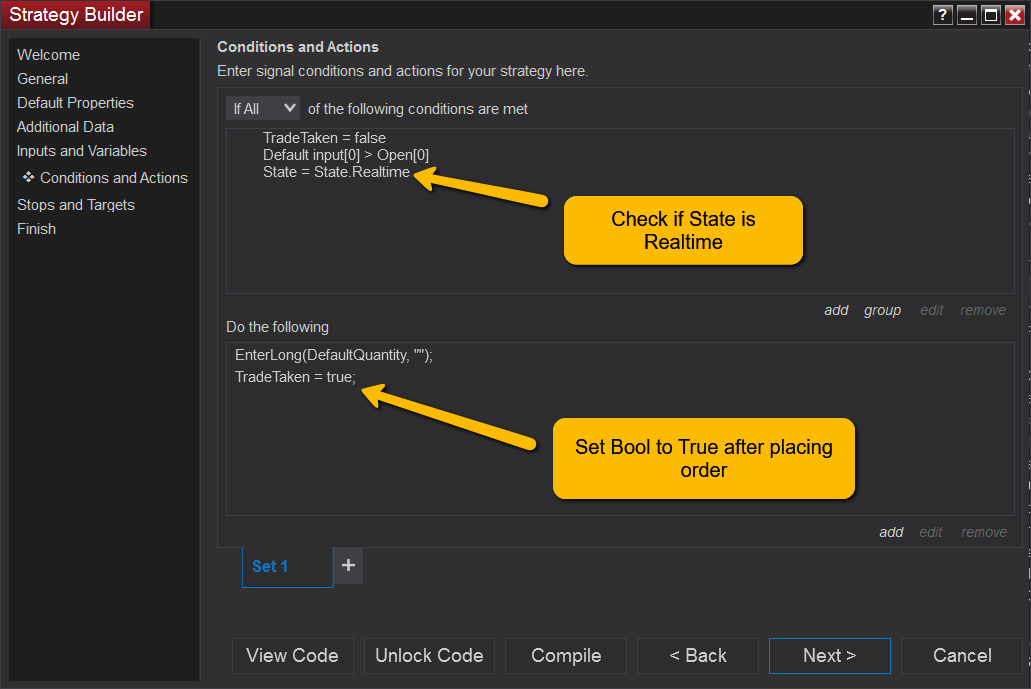Go to next step with Next button

829,656
